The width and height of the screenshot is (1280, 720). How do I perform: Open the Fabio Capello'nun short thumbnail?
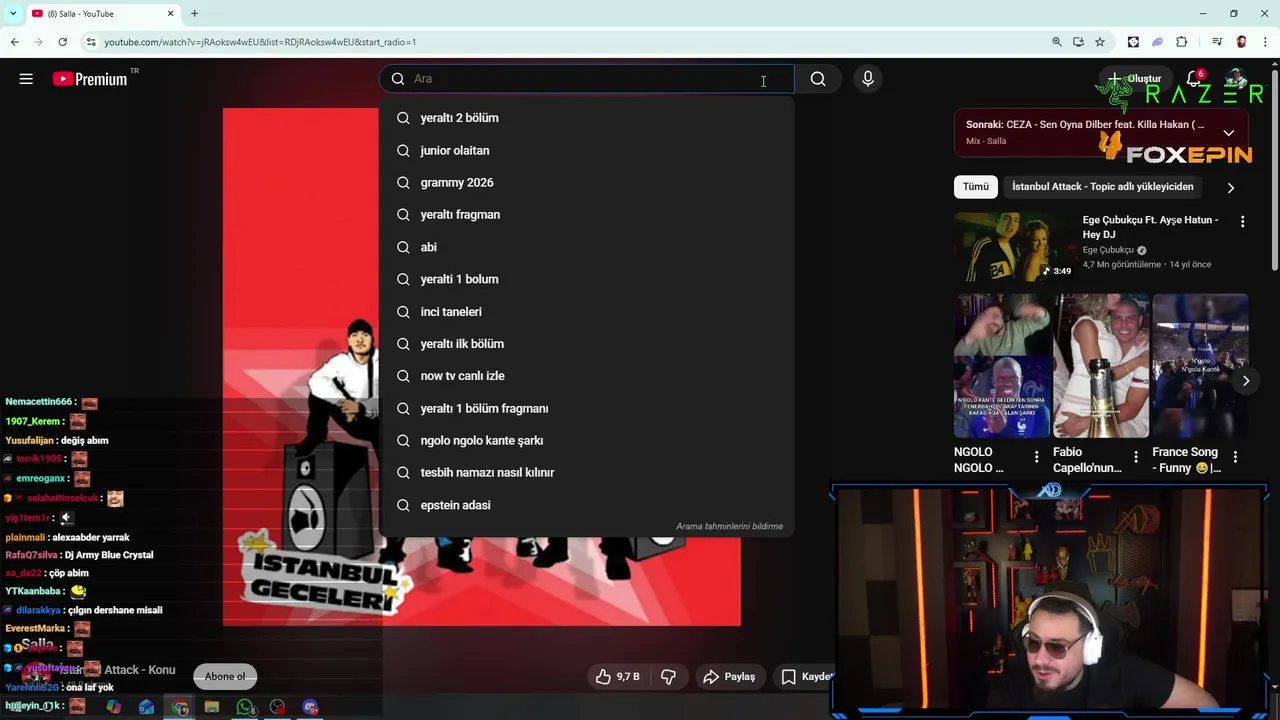click(x=1101, y=366)
